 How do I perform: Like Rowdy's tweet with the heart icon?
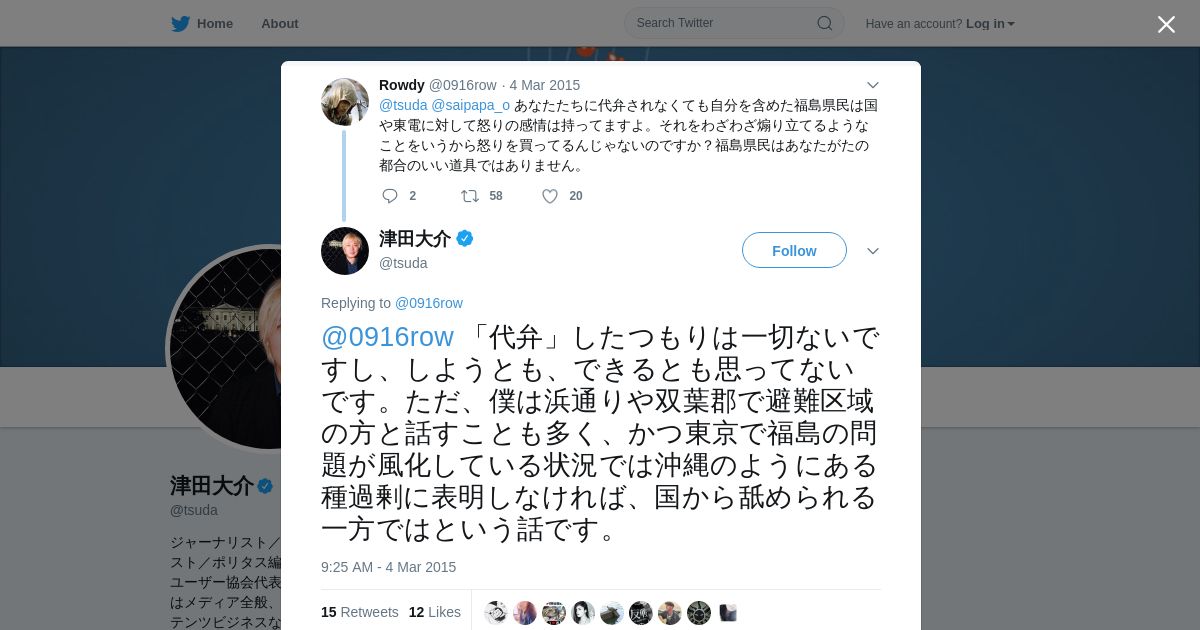[x=550, y=196]
